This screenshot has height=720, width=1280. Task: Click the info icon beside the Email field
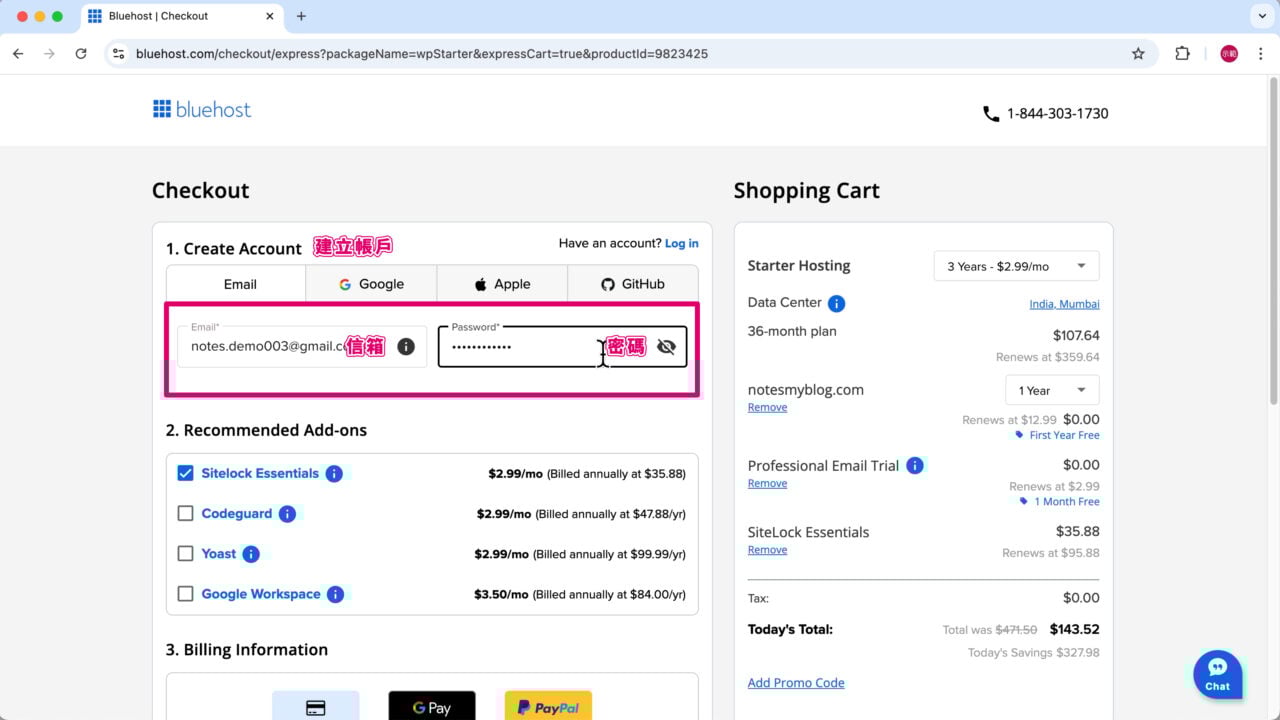point(405,346)
